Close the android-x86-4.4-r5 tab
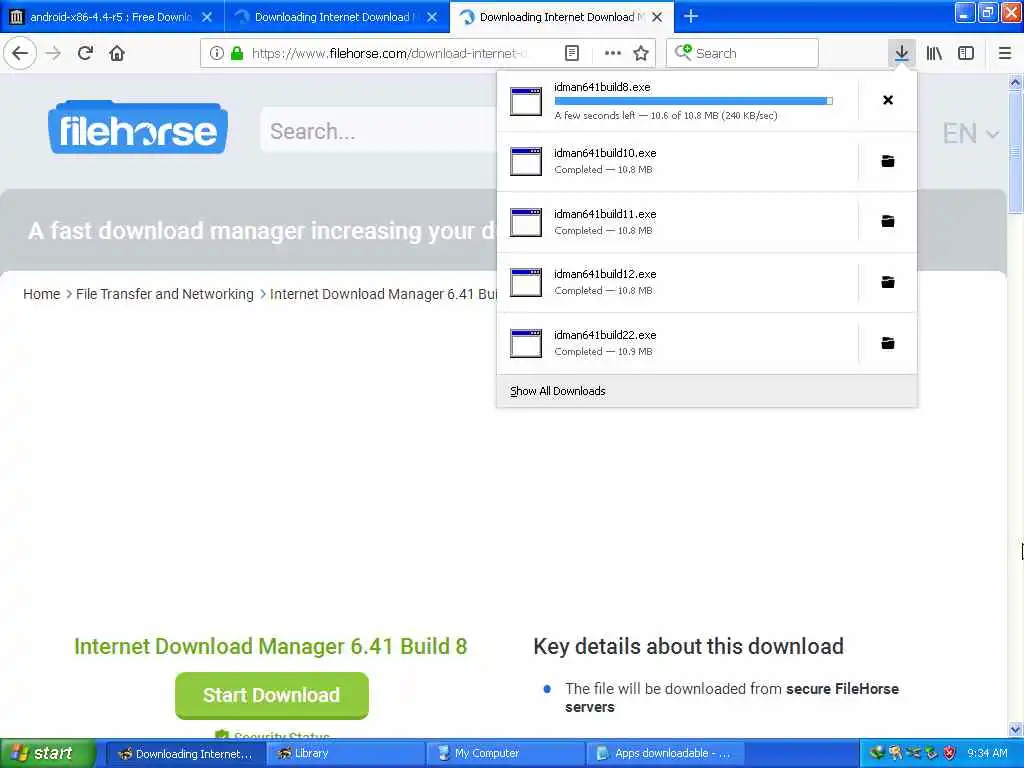1024x768 pixels. pyautogui.click(x=207, y=17)
